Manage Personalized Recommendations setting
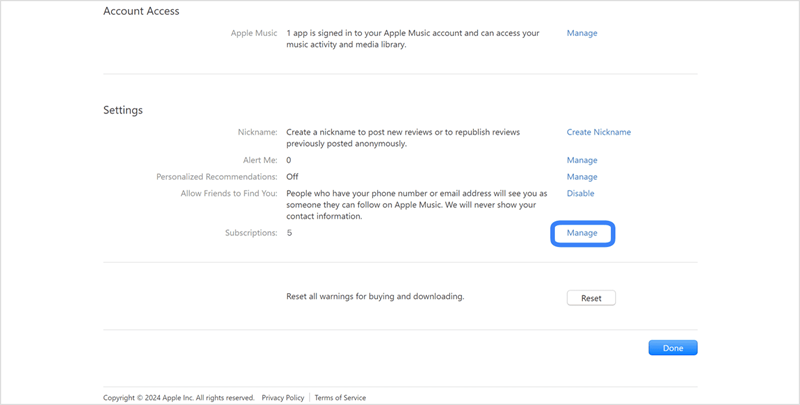 point(582,177)
